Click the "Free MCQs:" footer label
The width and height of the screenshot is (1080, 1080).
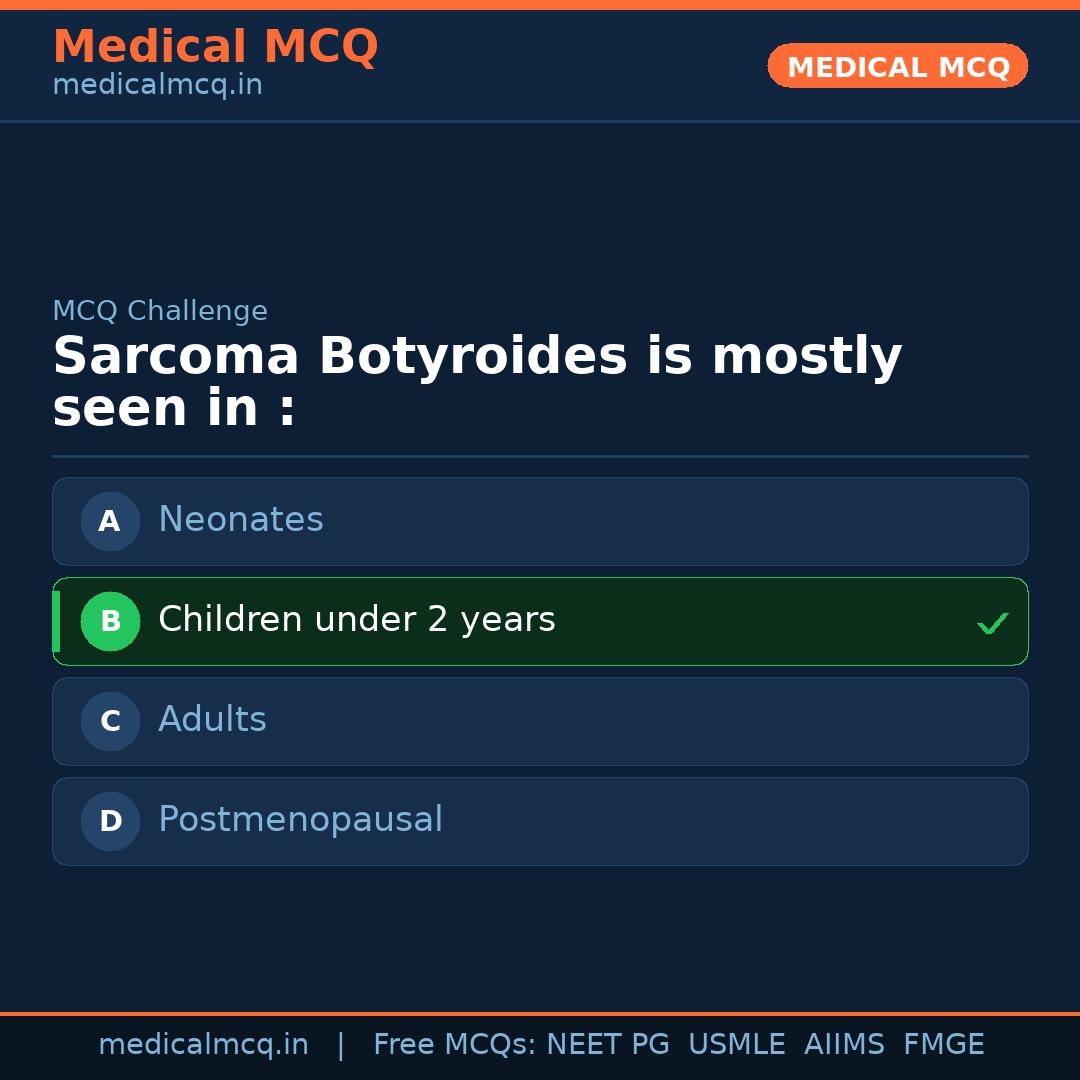(454, 1045)
